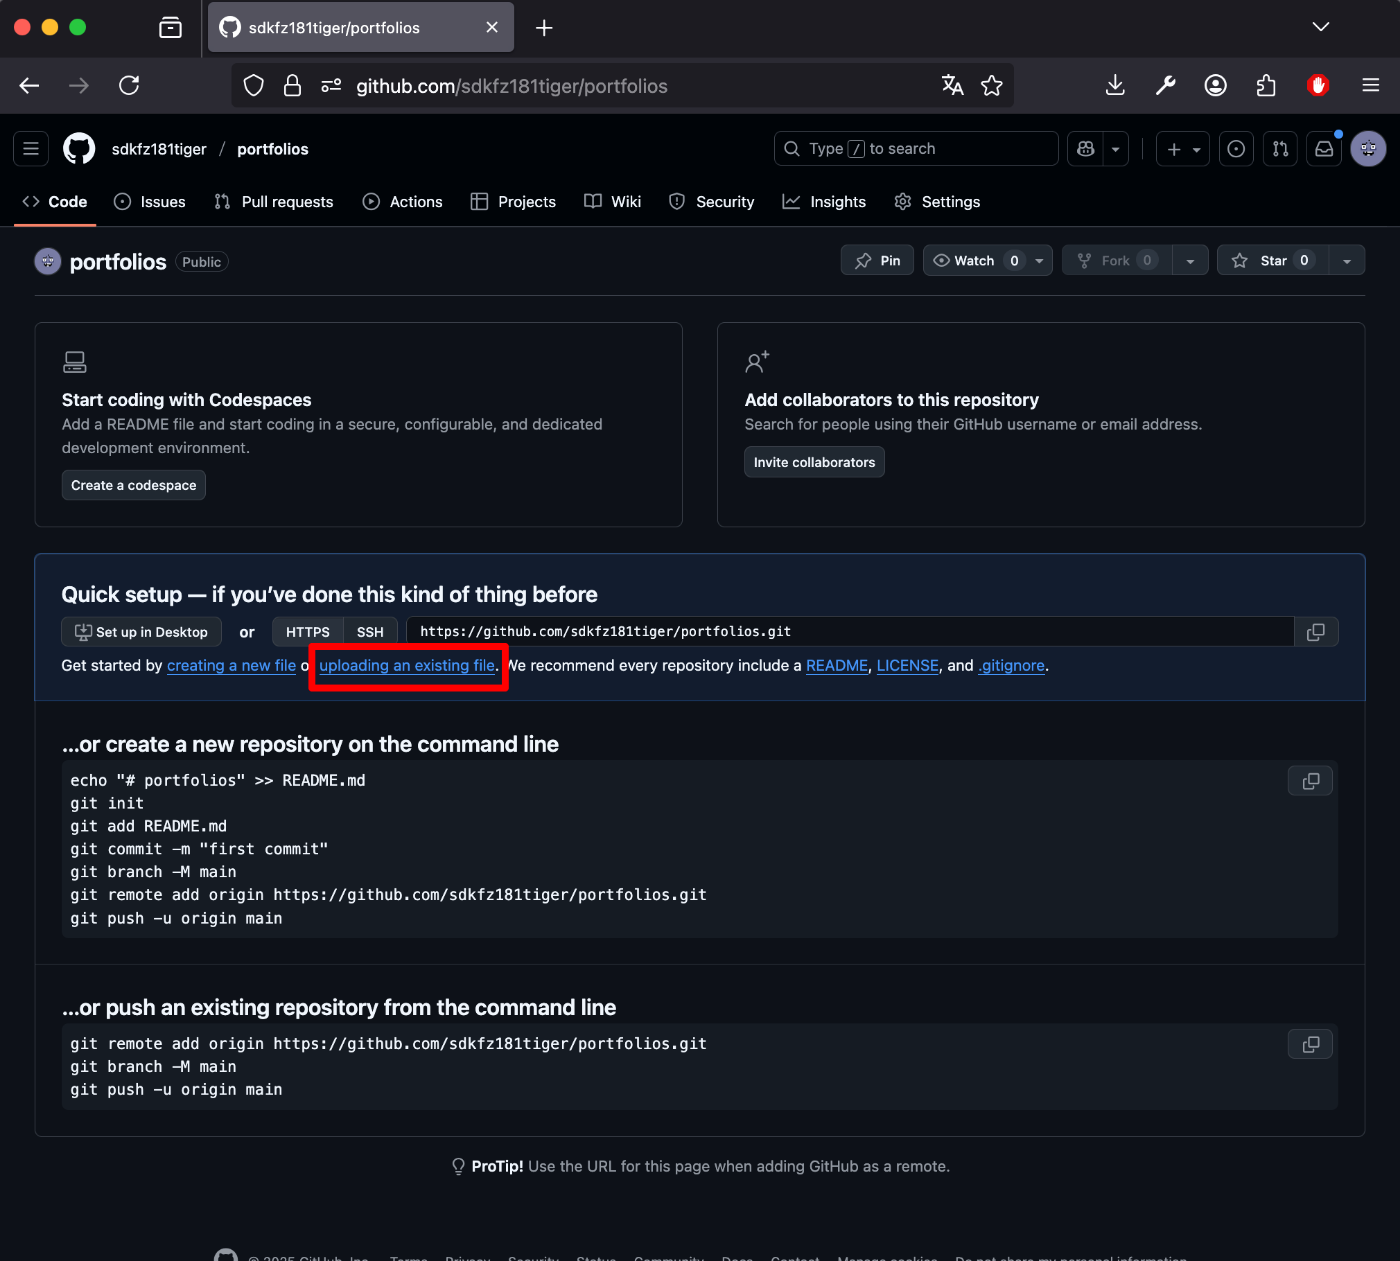Open the pull requests icon in header
The width and height of the screenshot is (1400, 1261).
1280,149
